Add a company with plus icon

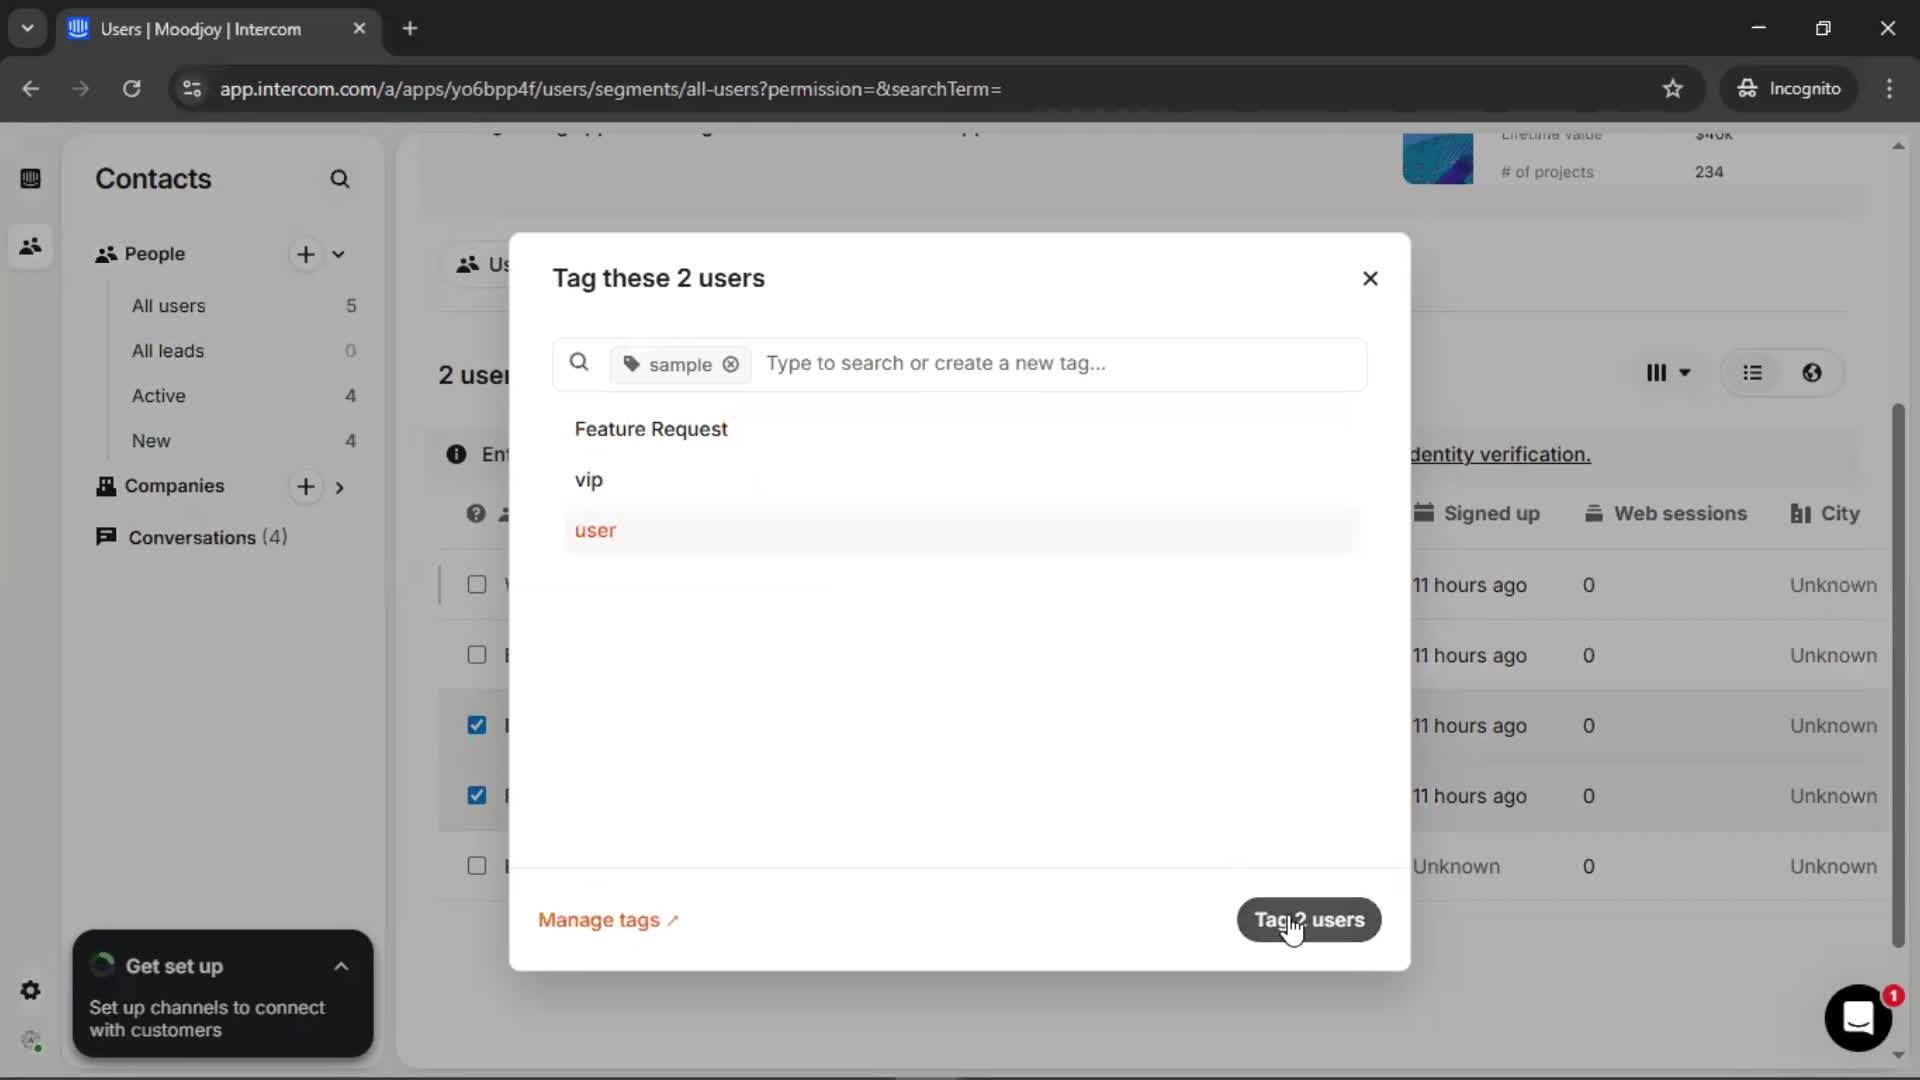(306, 487)
